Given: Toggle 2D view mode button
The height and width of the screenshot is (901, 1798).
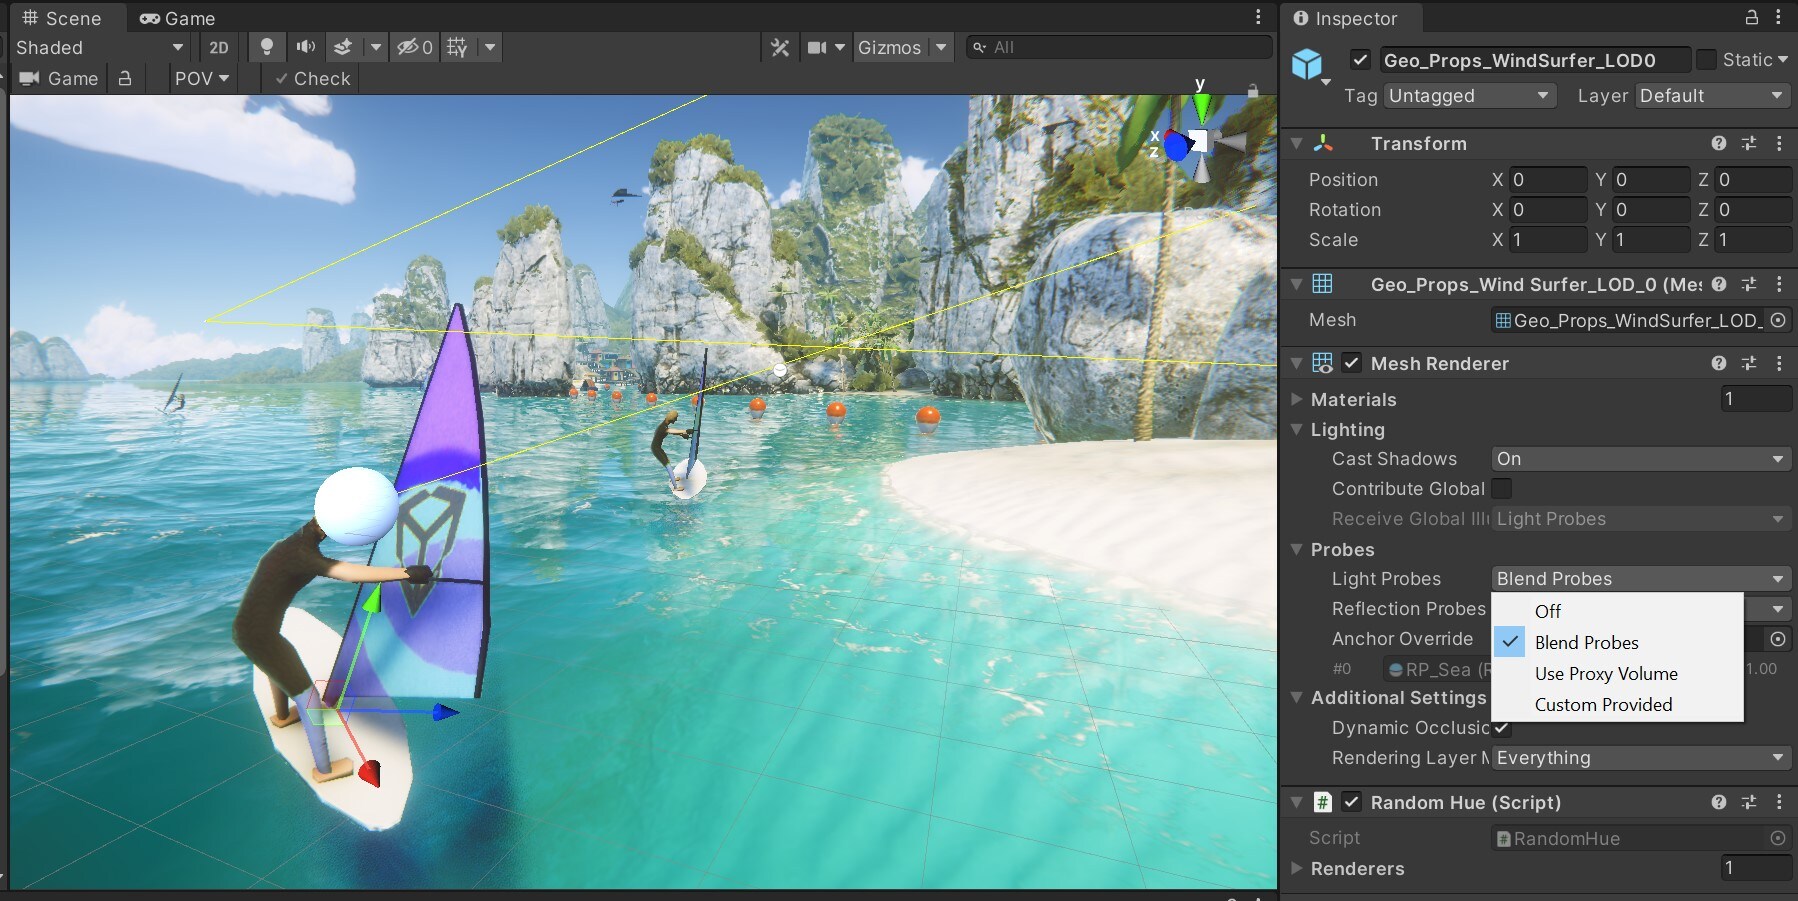Looking at the screenshot, I should click(x=218, y=47).
